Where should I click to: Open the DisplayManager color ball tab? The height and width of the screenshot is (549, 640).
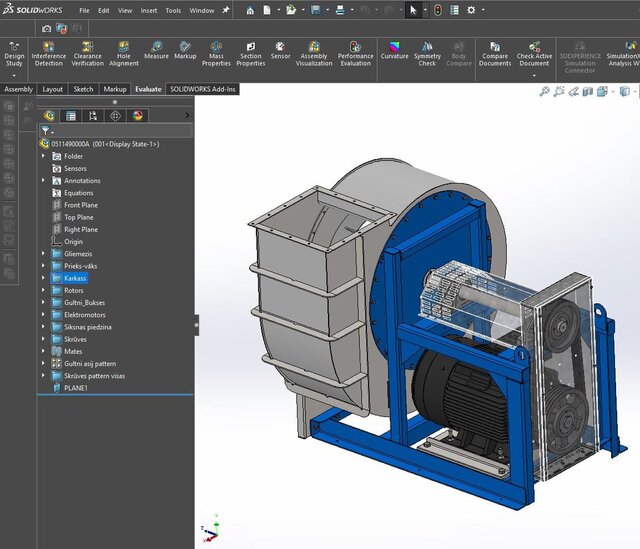coord(137,115)
